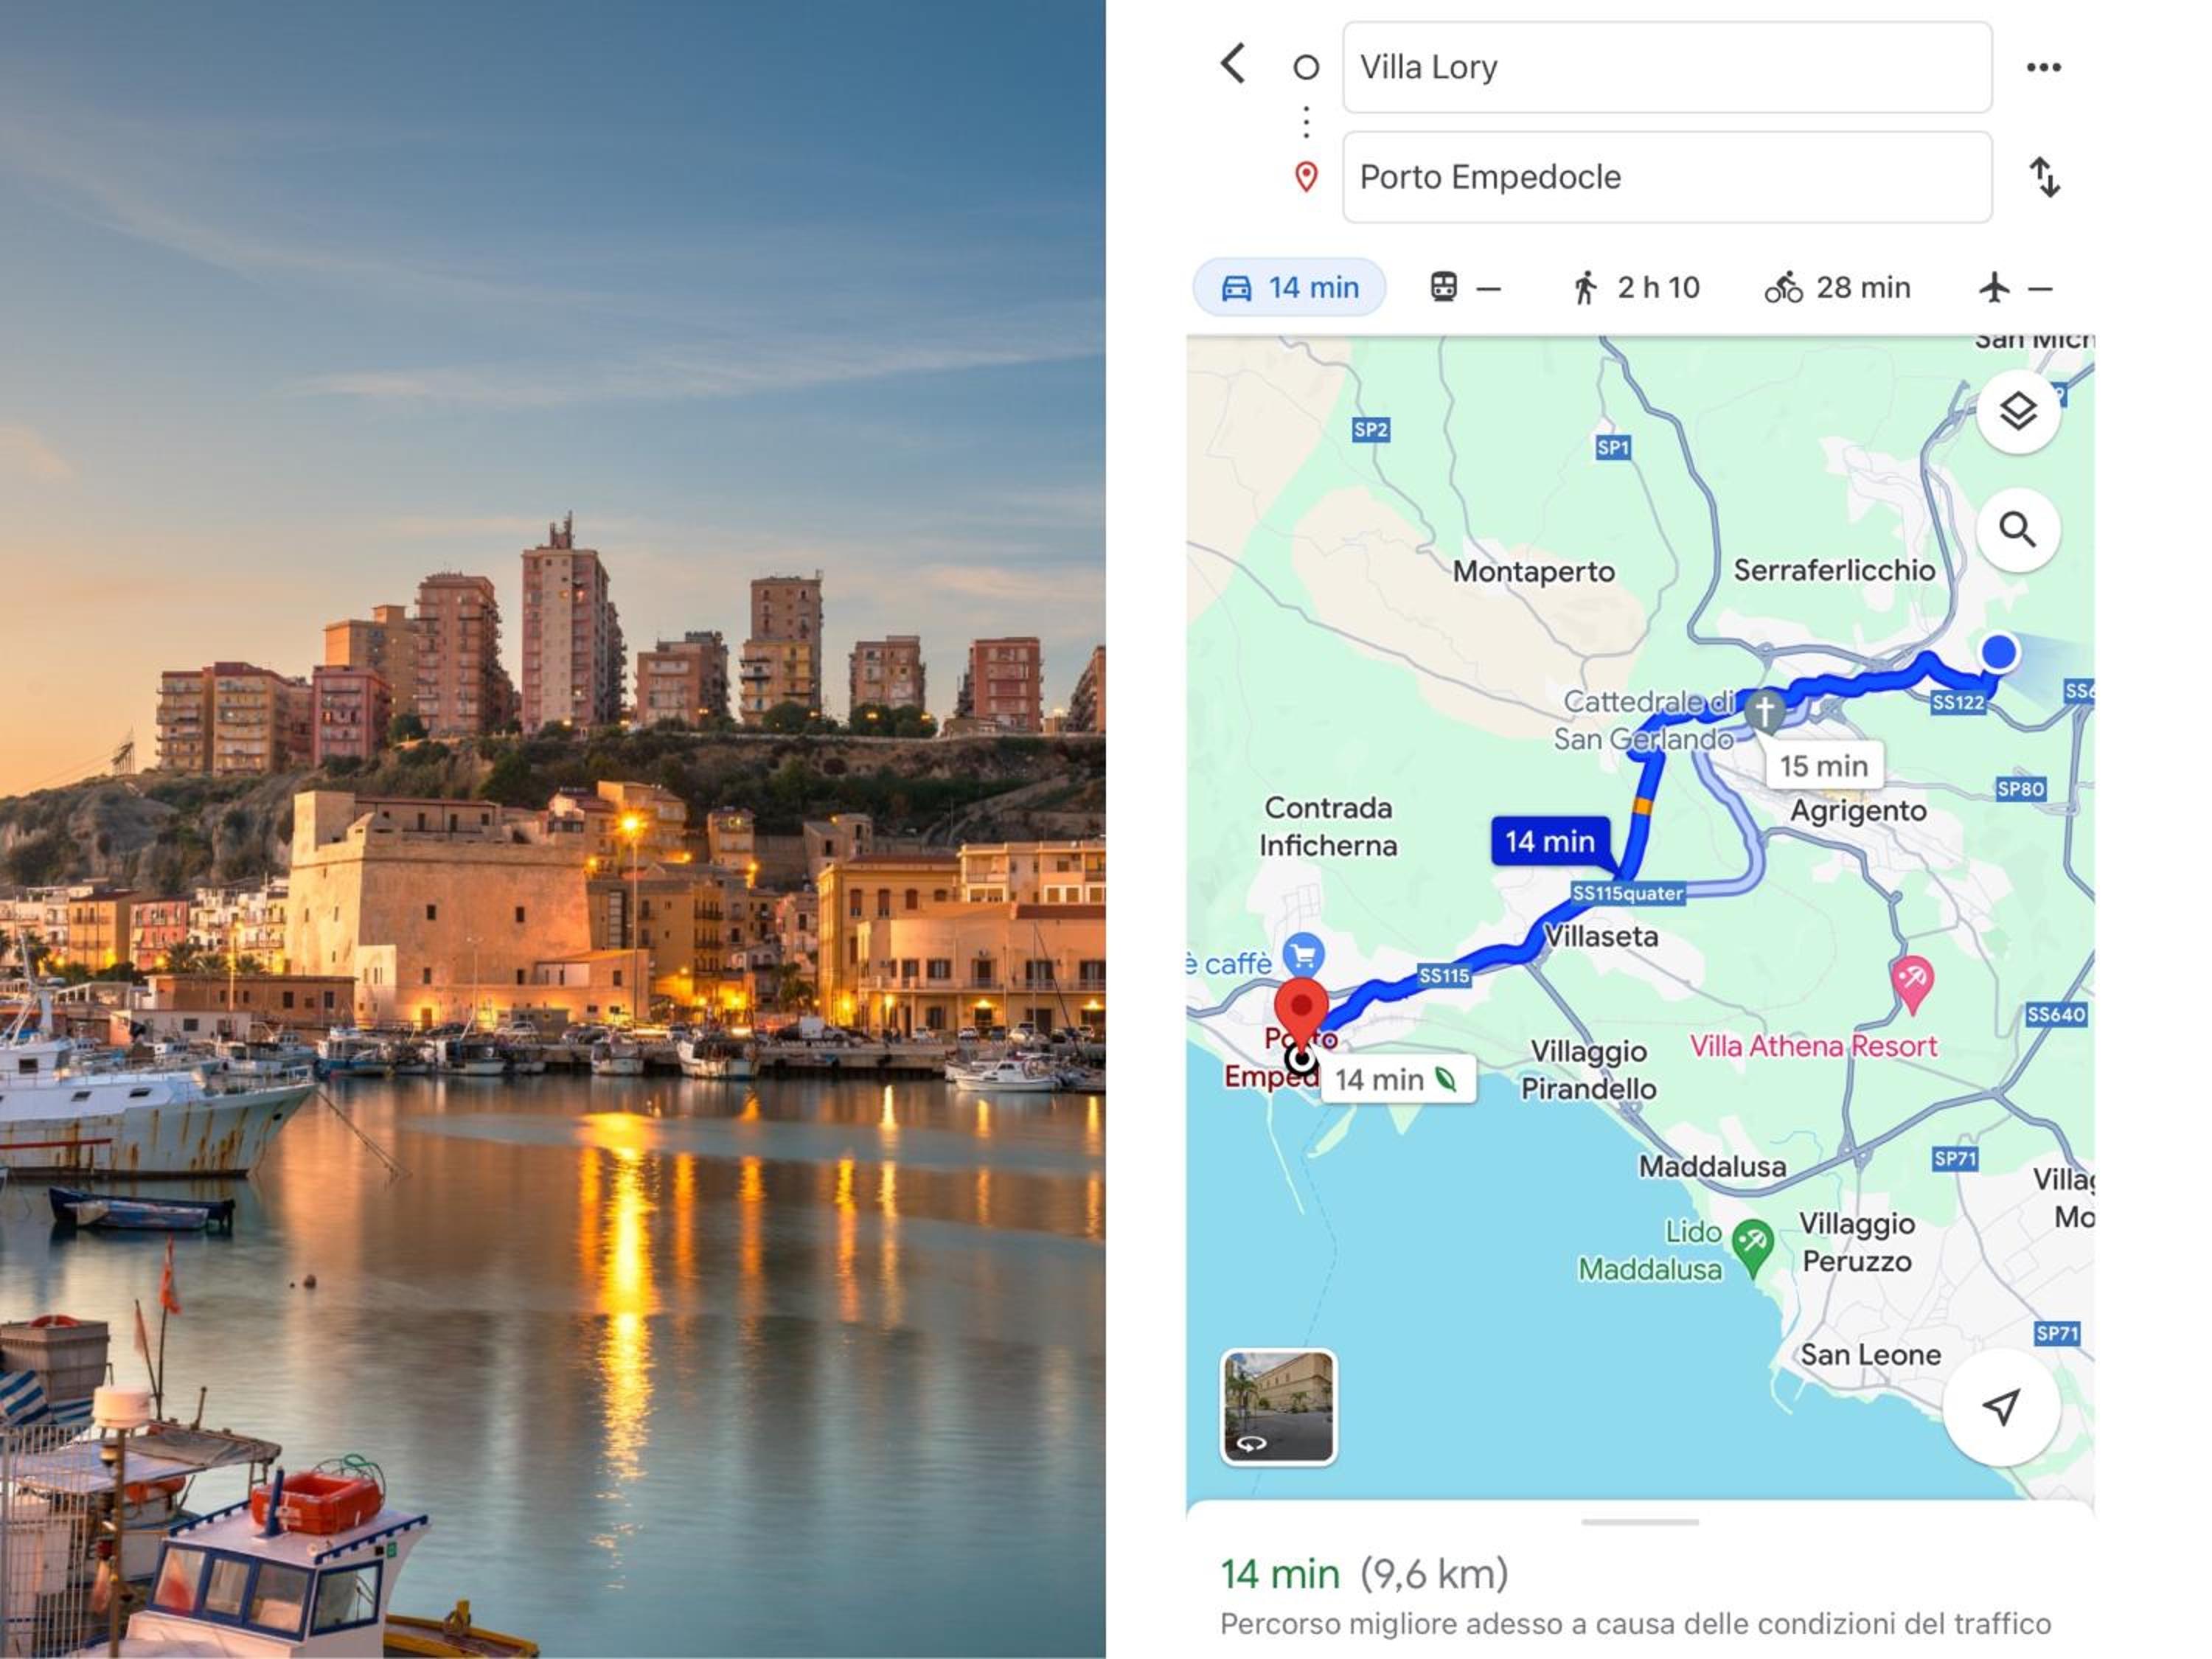Tap the 14 min (9,6 km) route summary
The height and width of the screenshot is (1659, 2212).
(1364, 1574)
